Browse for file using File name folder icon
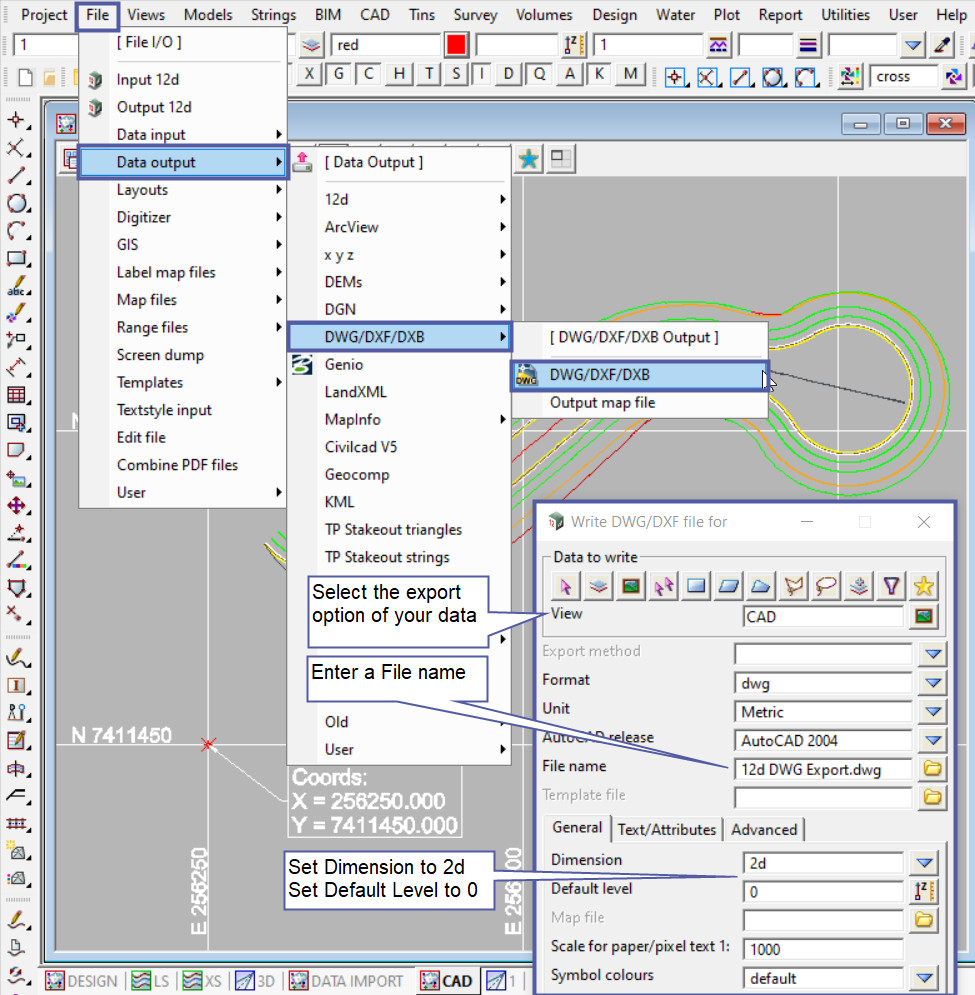The image size is (975, 995). coord(932,769)
